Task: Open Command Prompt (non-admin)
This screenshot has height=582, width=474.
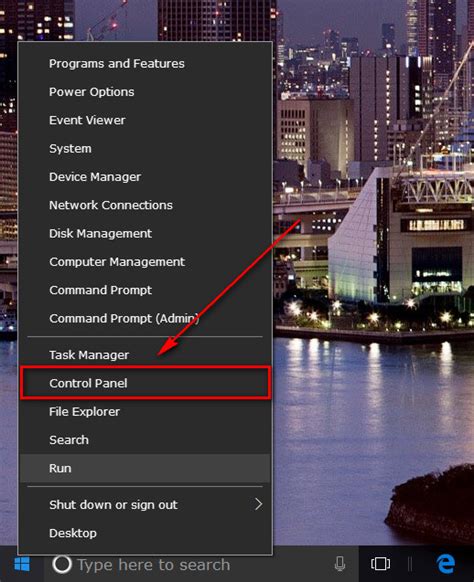Action: tap(146, 290)
